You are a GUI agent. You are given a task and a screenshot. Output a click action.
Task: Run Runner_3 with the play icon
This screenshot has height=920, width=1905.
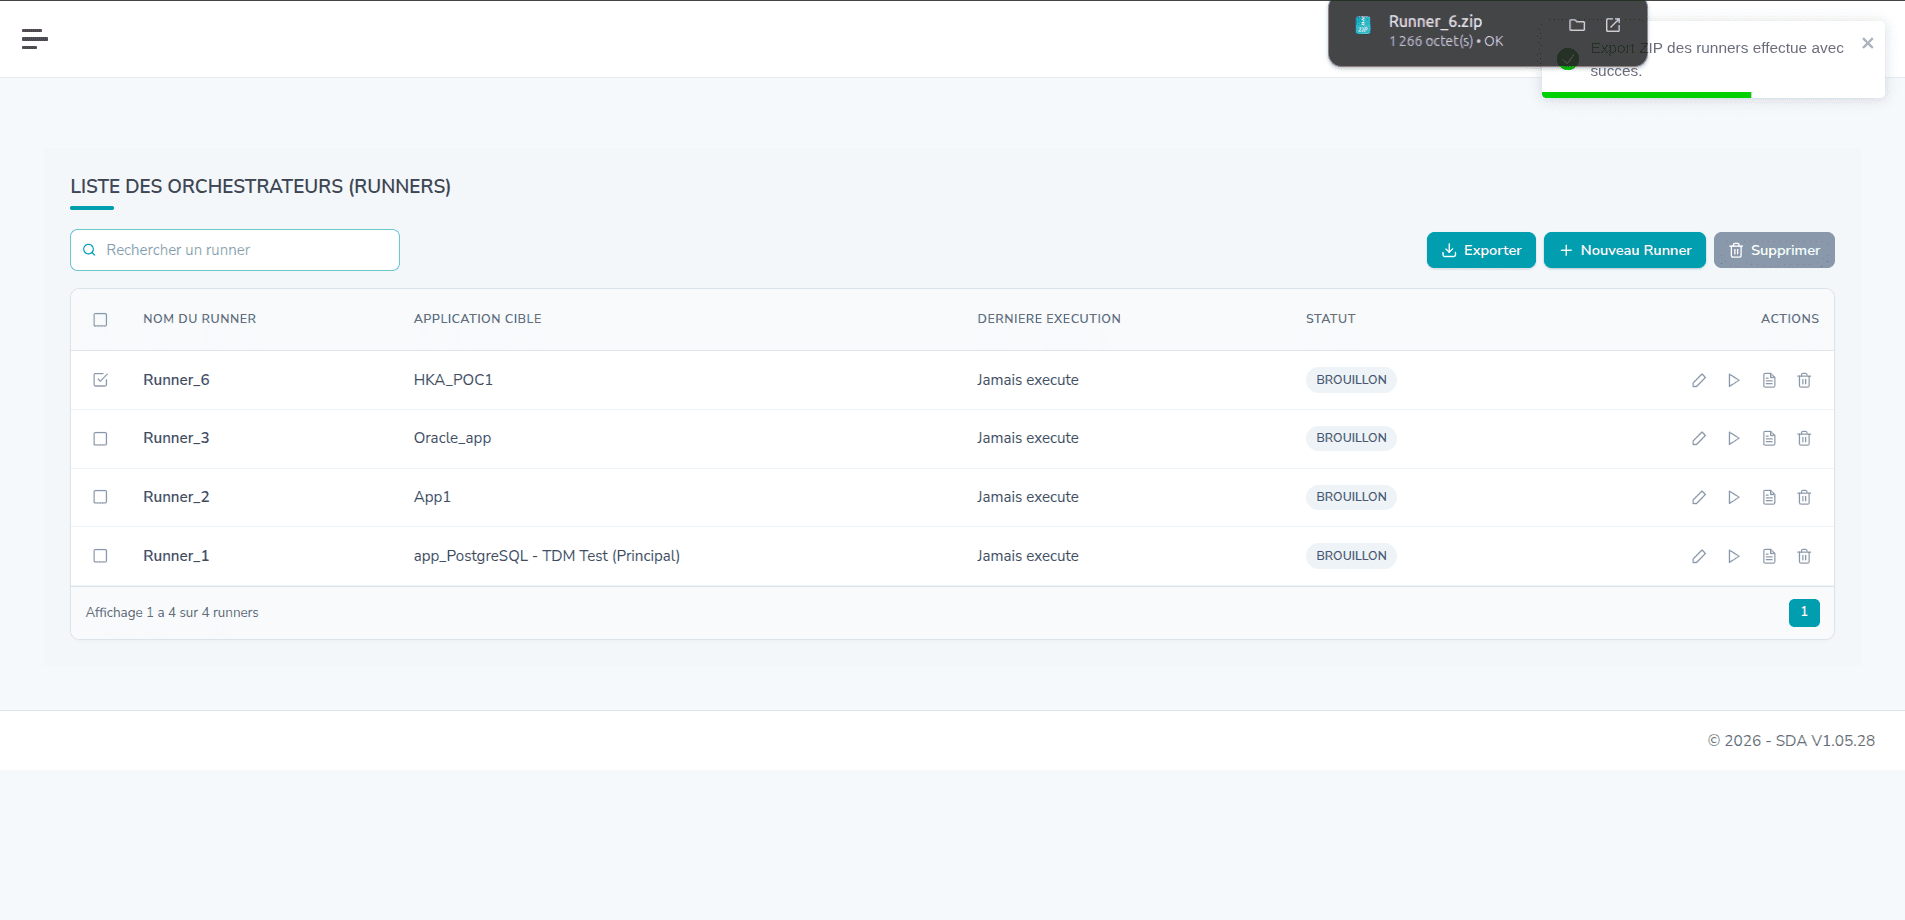click(x=1733, y=438)
